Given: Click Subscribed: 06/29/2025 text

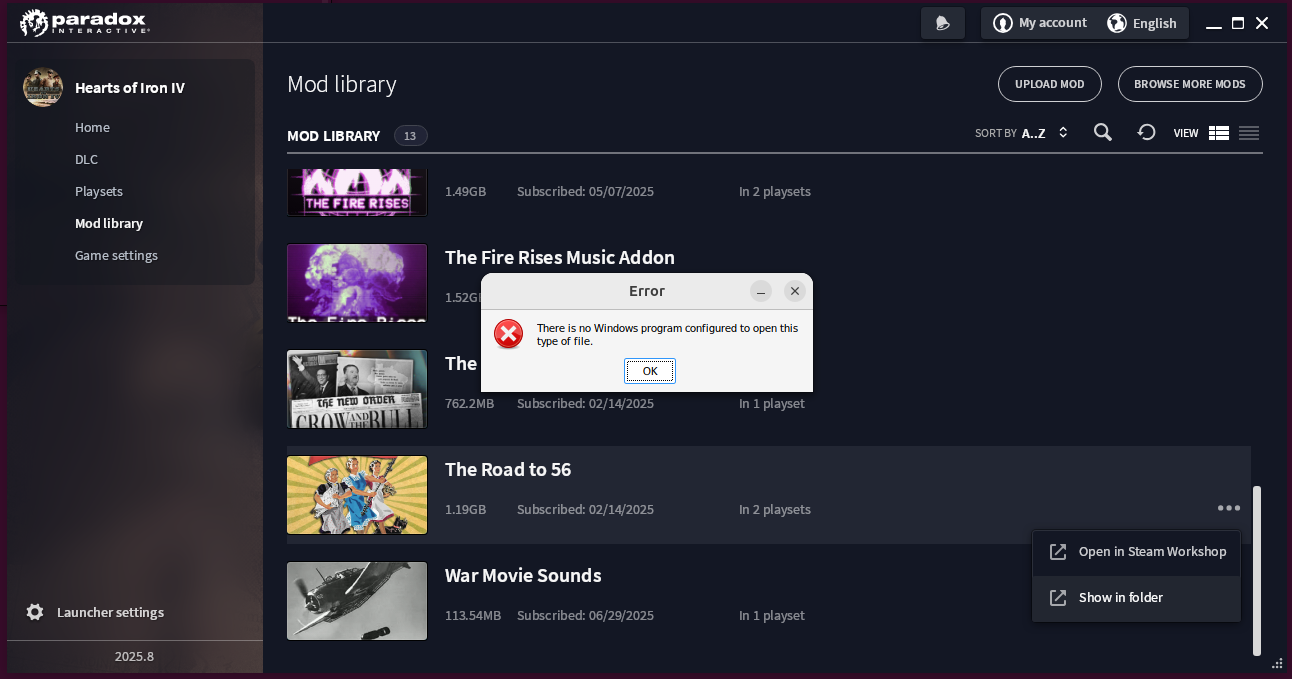Looking at the screenshot, I should click(x=585, y=615).
